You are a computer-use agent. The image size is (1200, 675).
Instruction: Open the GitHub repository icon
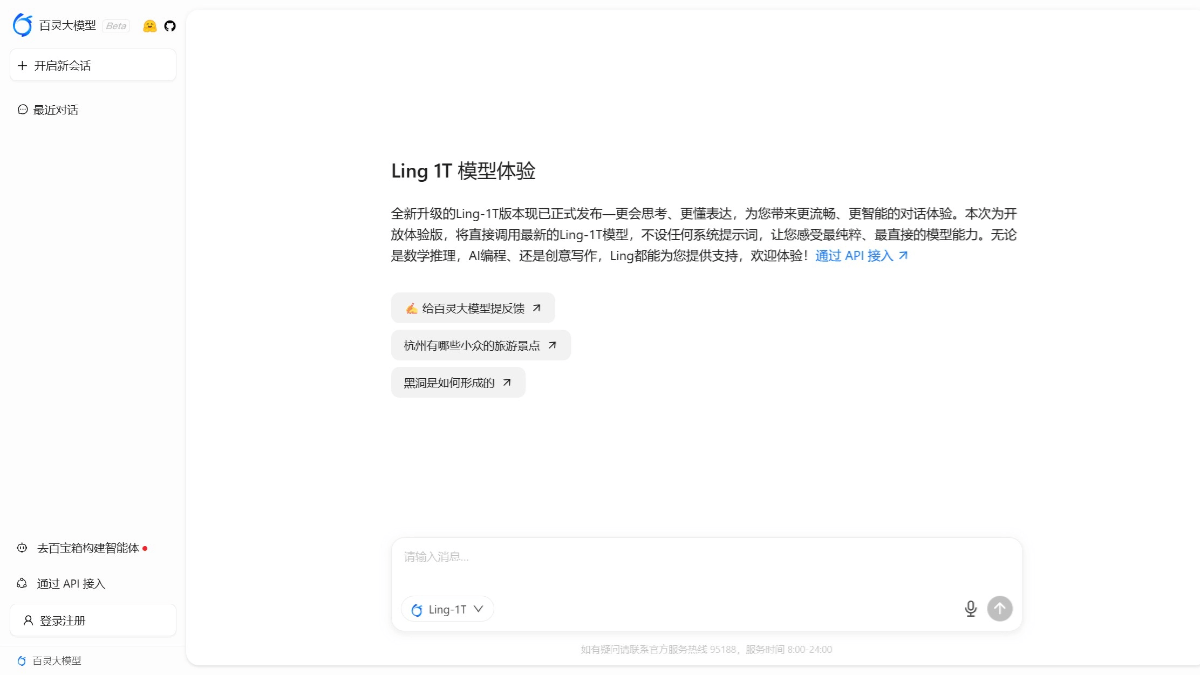point(169,25)
